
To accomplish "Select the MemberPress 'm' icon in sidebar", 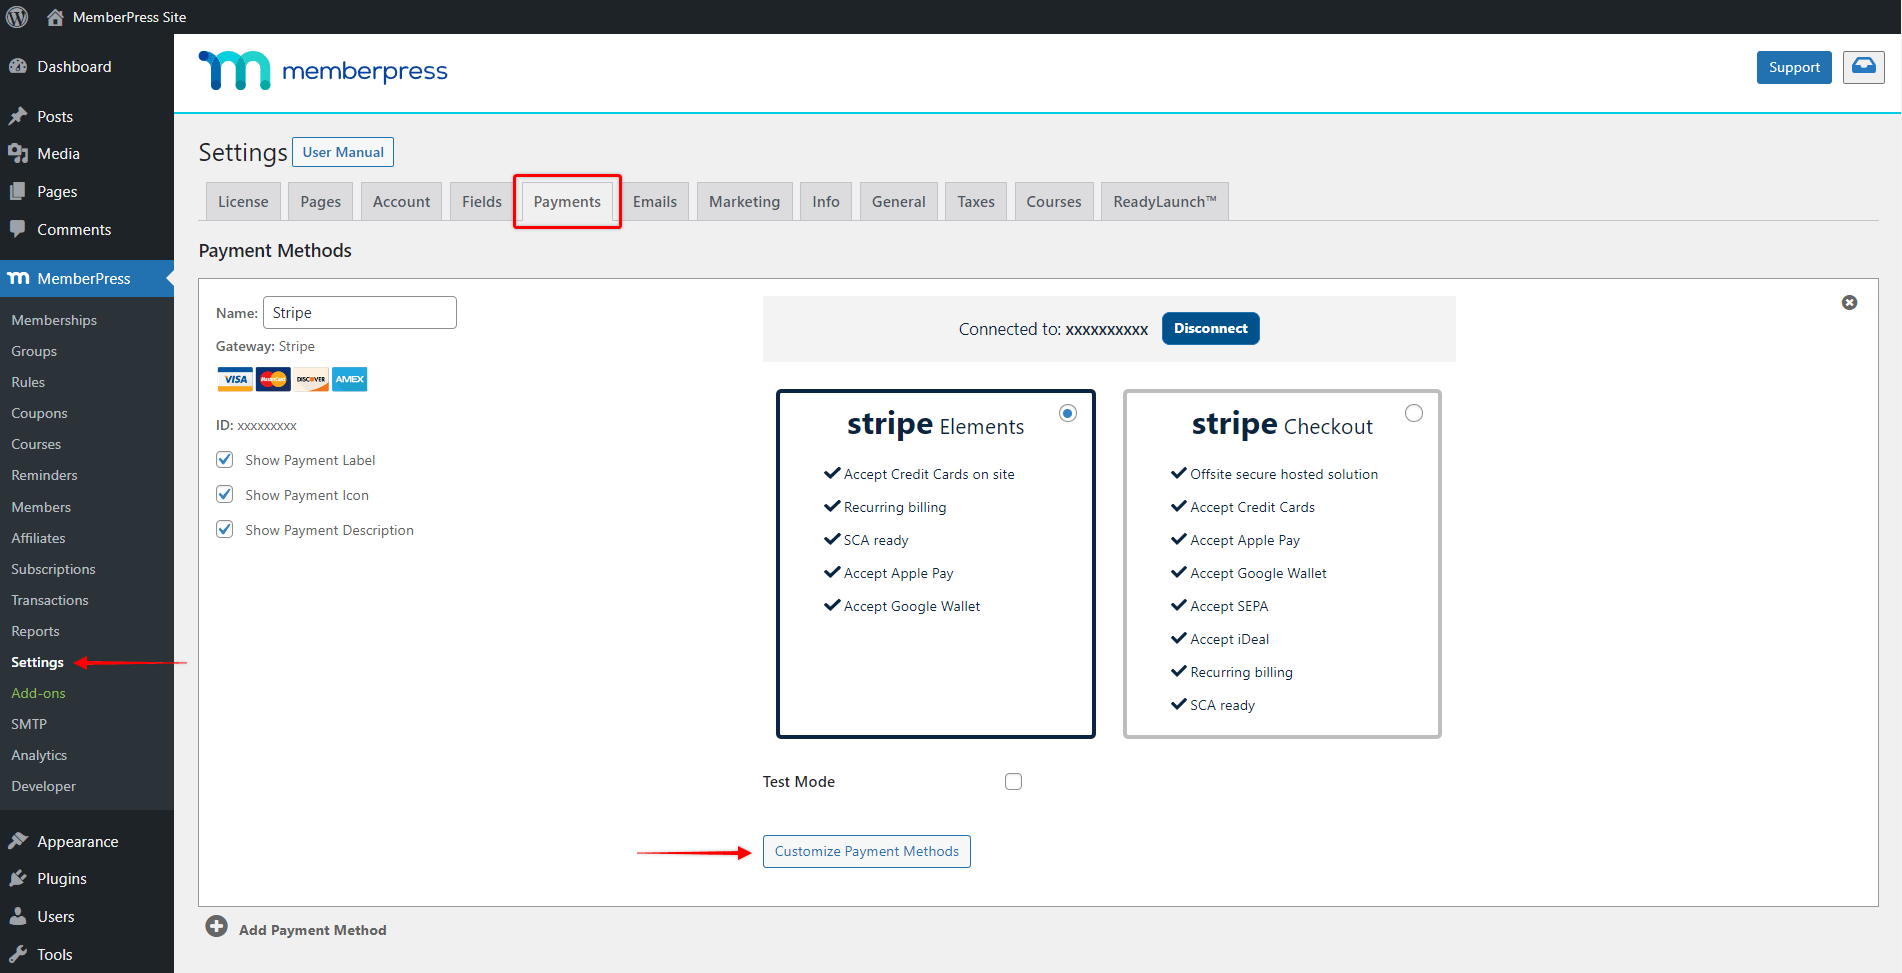I will click(19, 278).
